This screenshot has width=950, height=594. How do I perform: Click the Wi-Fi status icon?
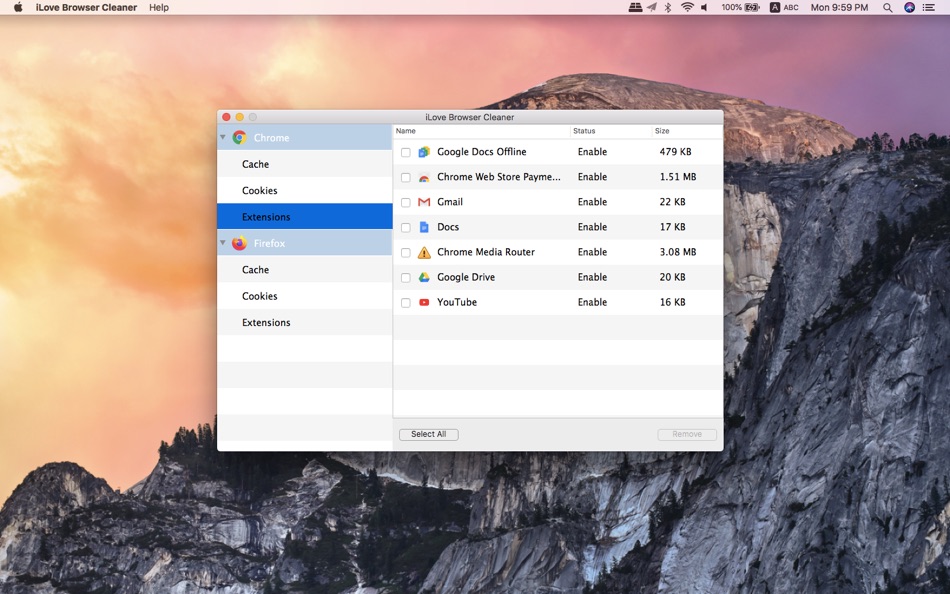tap(687, 7)
